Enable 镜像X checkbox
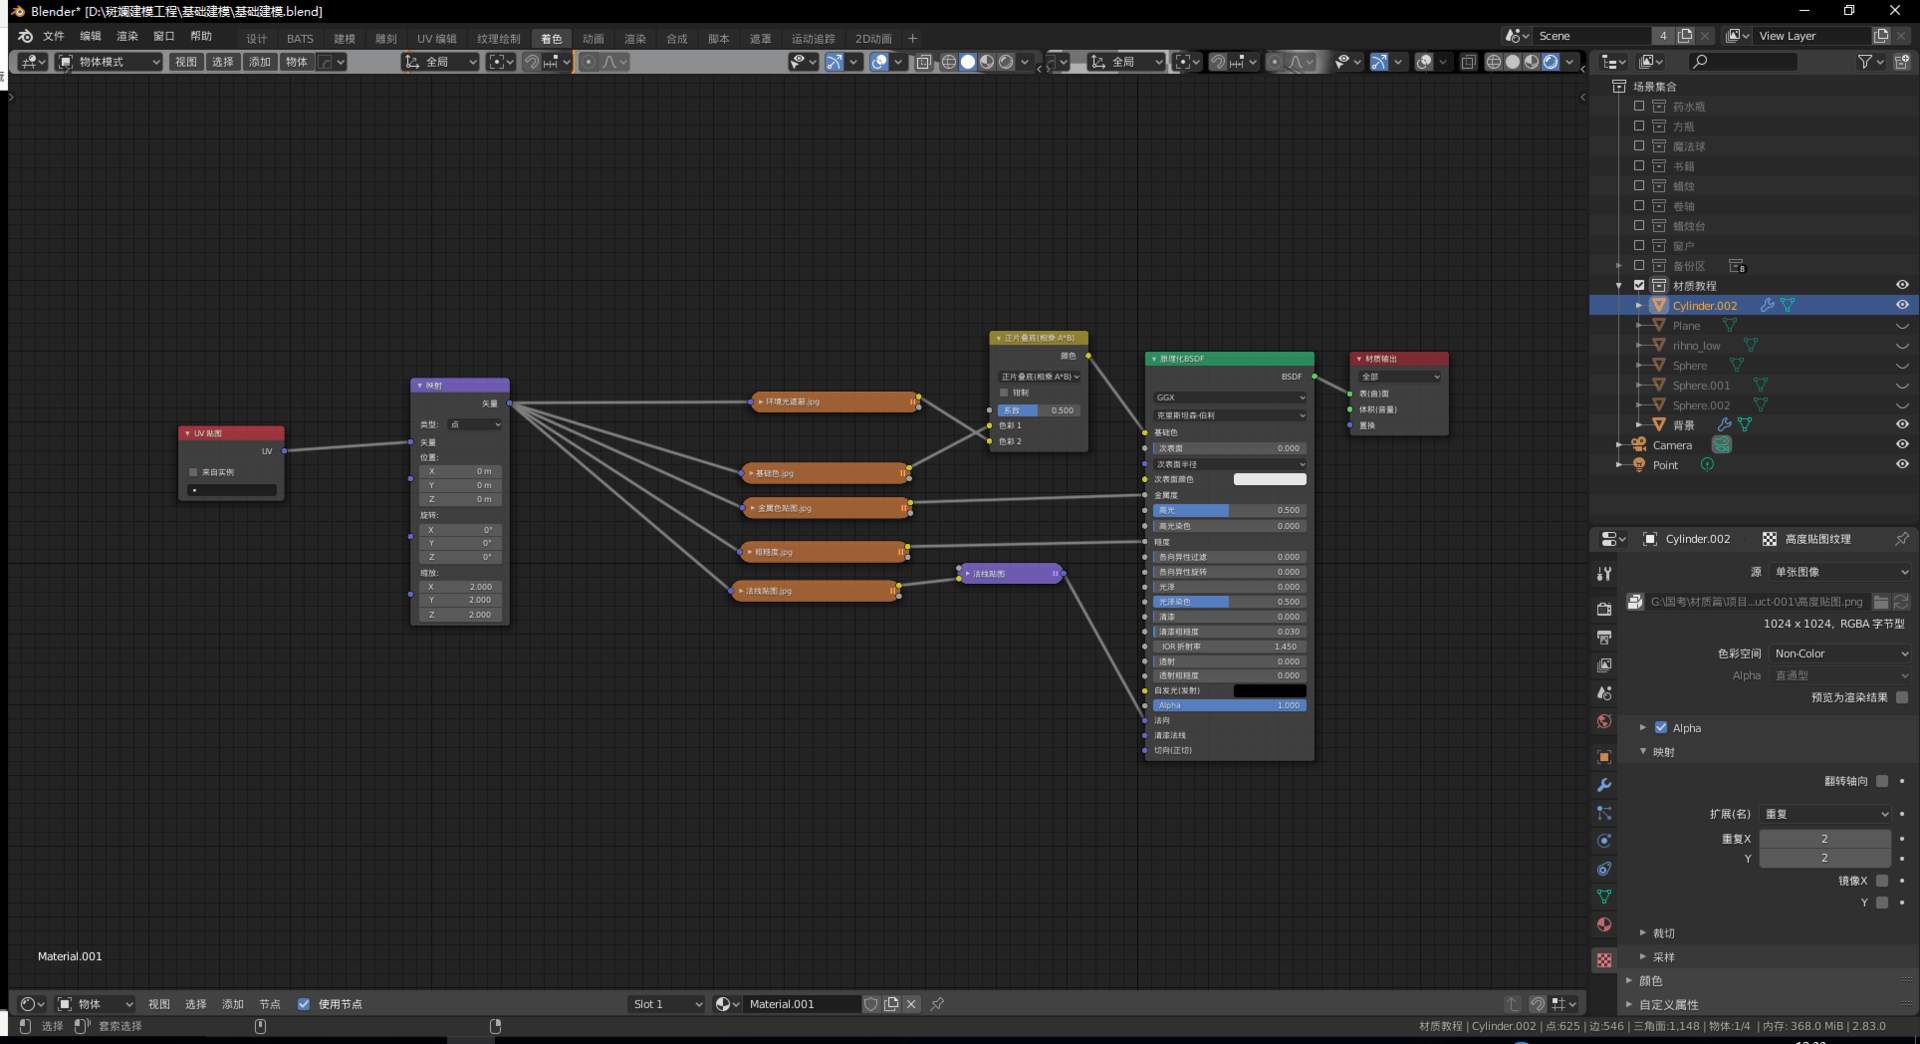 [x=1882, y=881]
